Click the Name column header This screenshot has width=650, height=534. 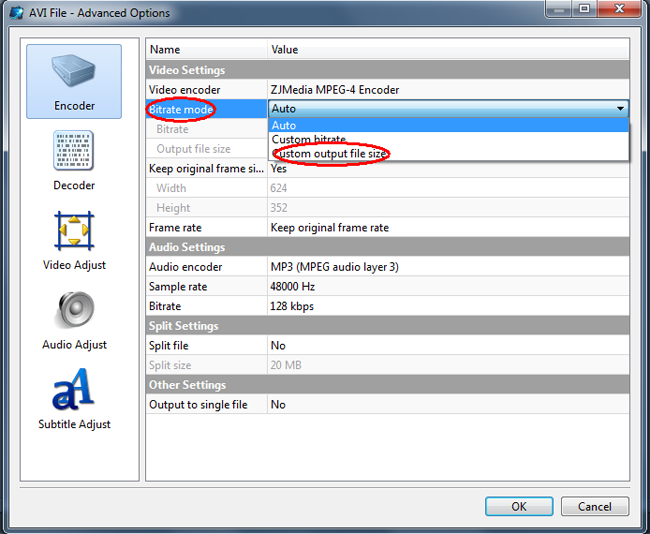pyautogui.click(x=206, y=49)
